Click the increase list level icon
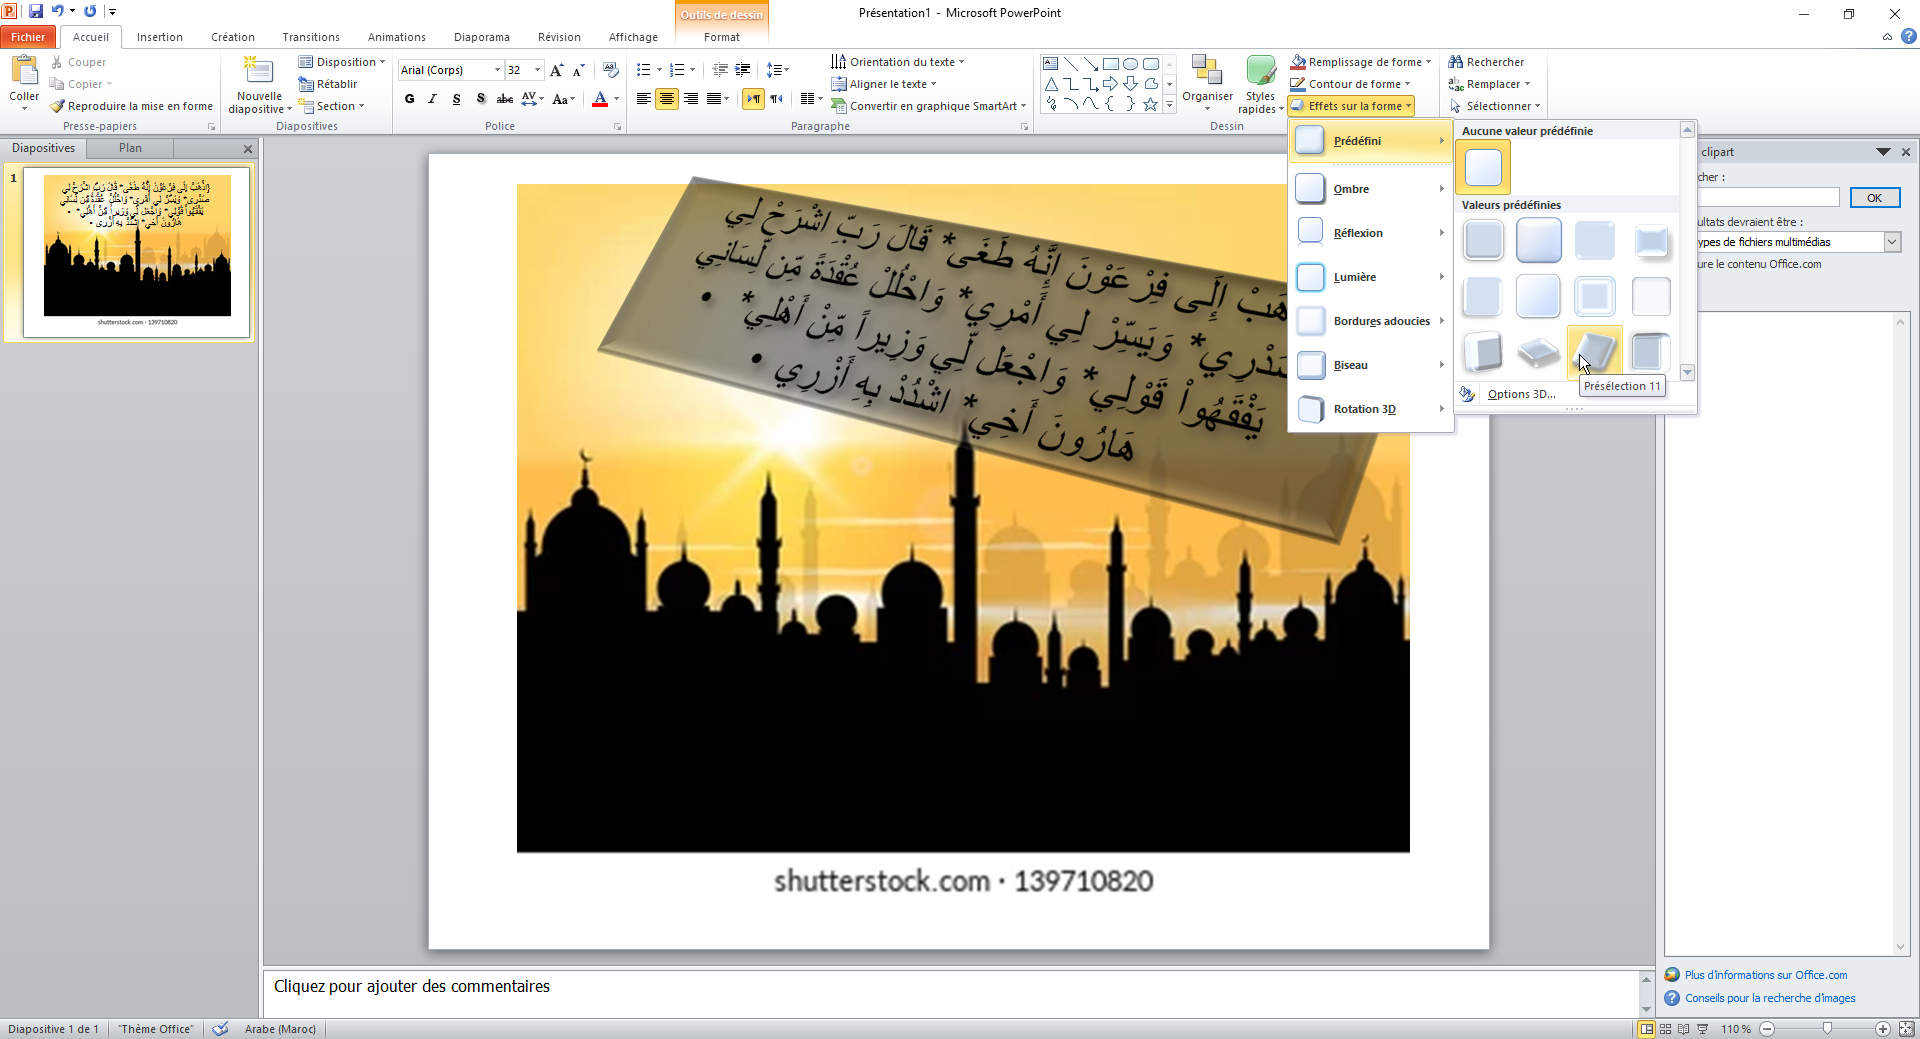The width and height of the screenshot is (1920, 1039). coord(743,70)
